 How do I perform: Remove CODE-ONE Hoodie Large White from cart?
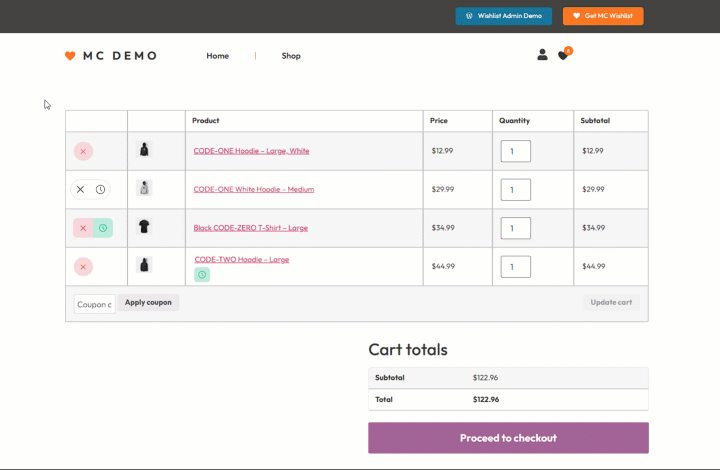(83, 151)
